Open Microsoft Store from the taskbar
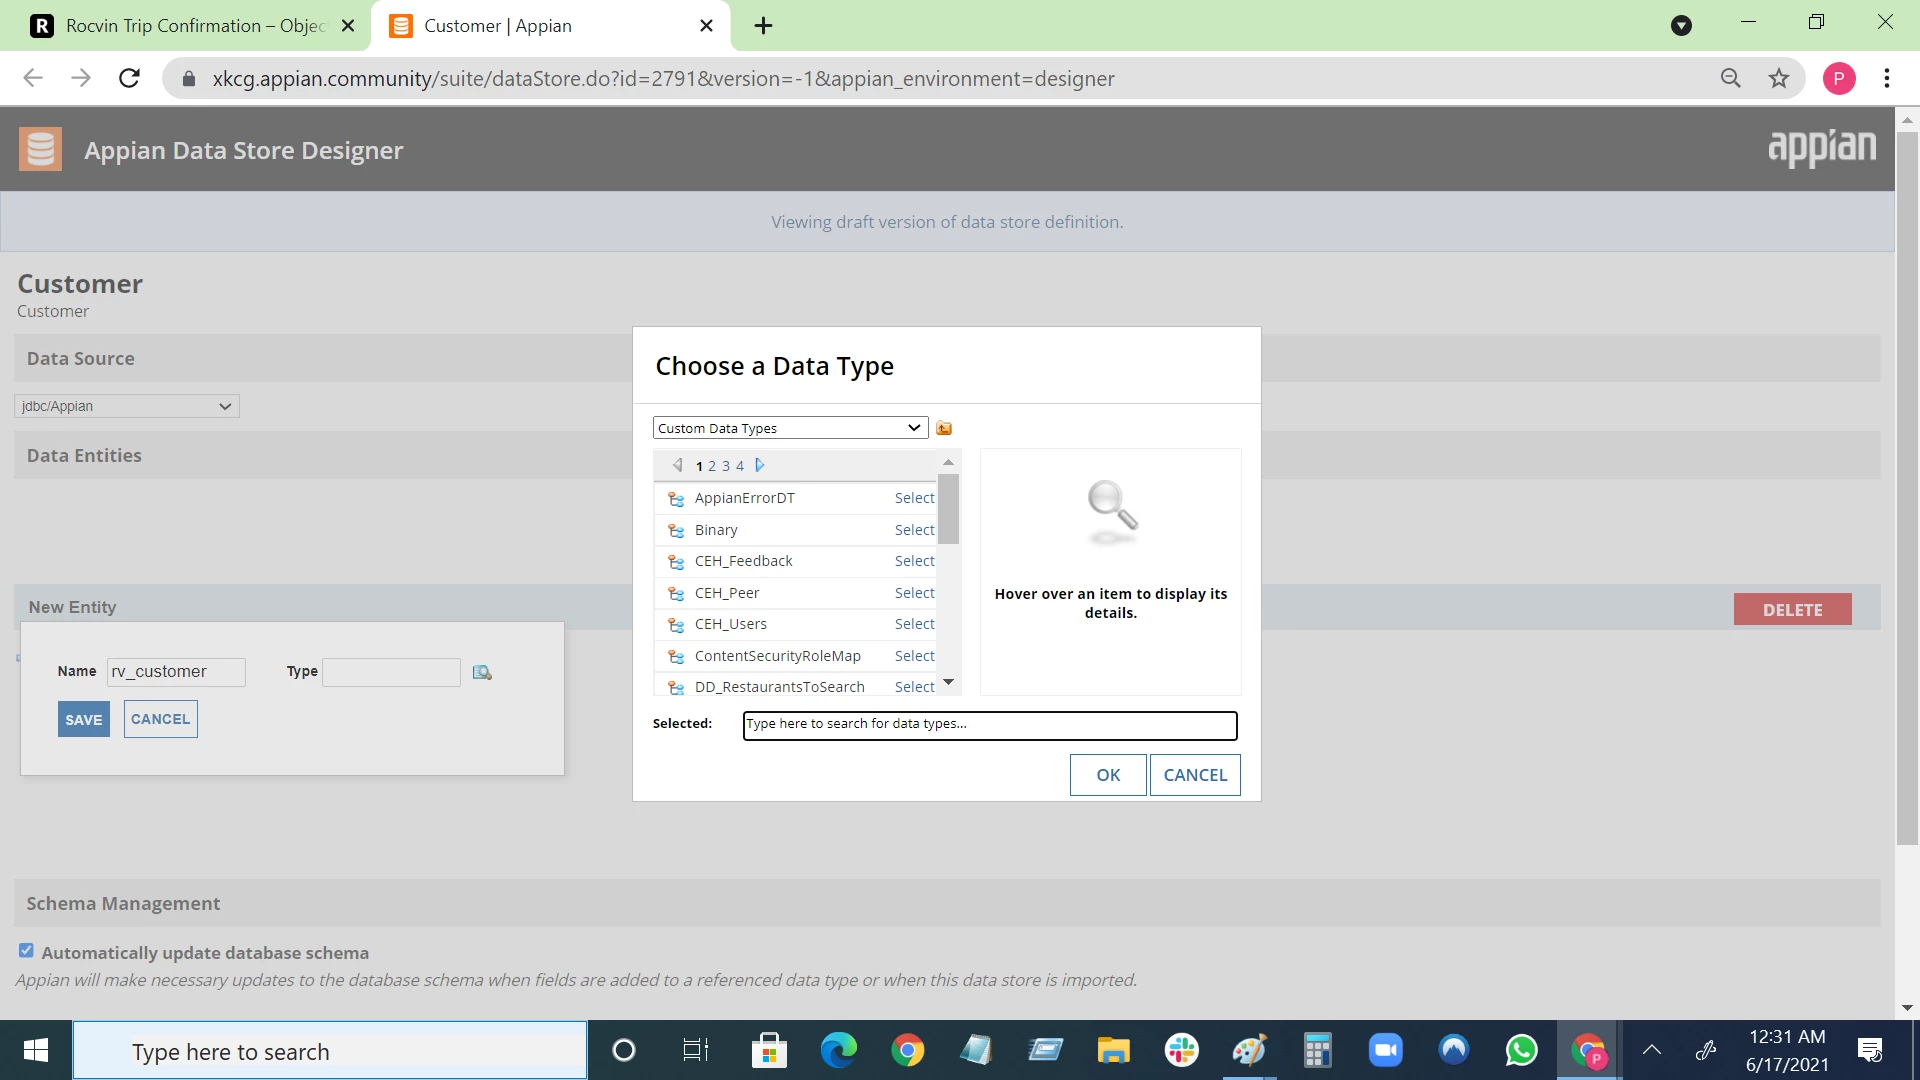 pyautogui.click(x=769, y=1050)
